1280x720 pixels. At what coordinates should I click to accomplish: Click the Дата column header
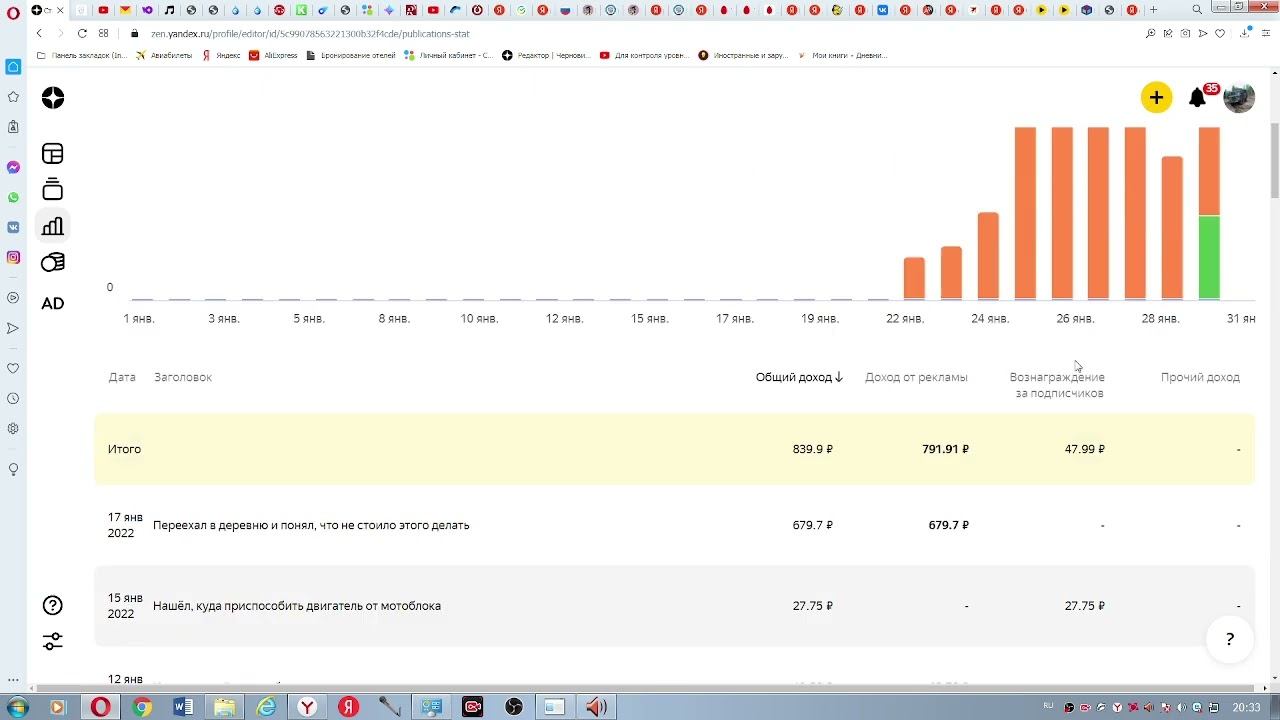(x=122, y=377)
